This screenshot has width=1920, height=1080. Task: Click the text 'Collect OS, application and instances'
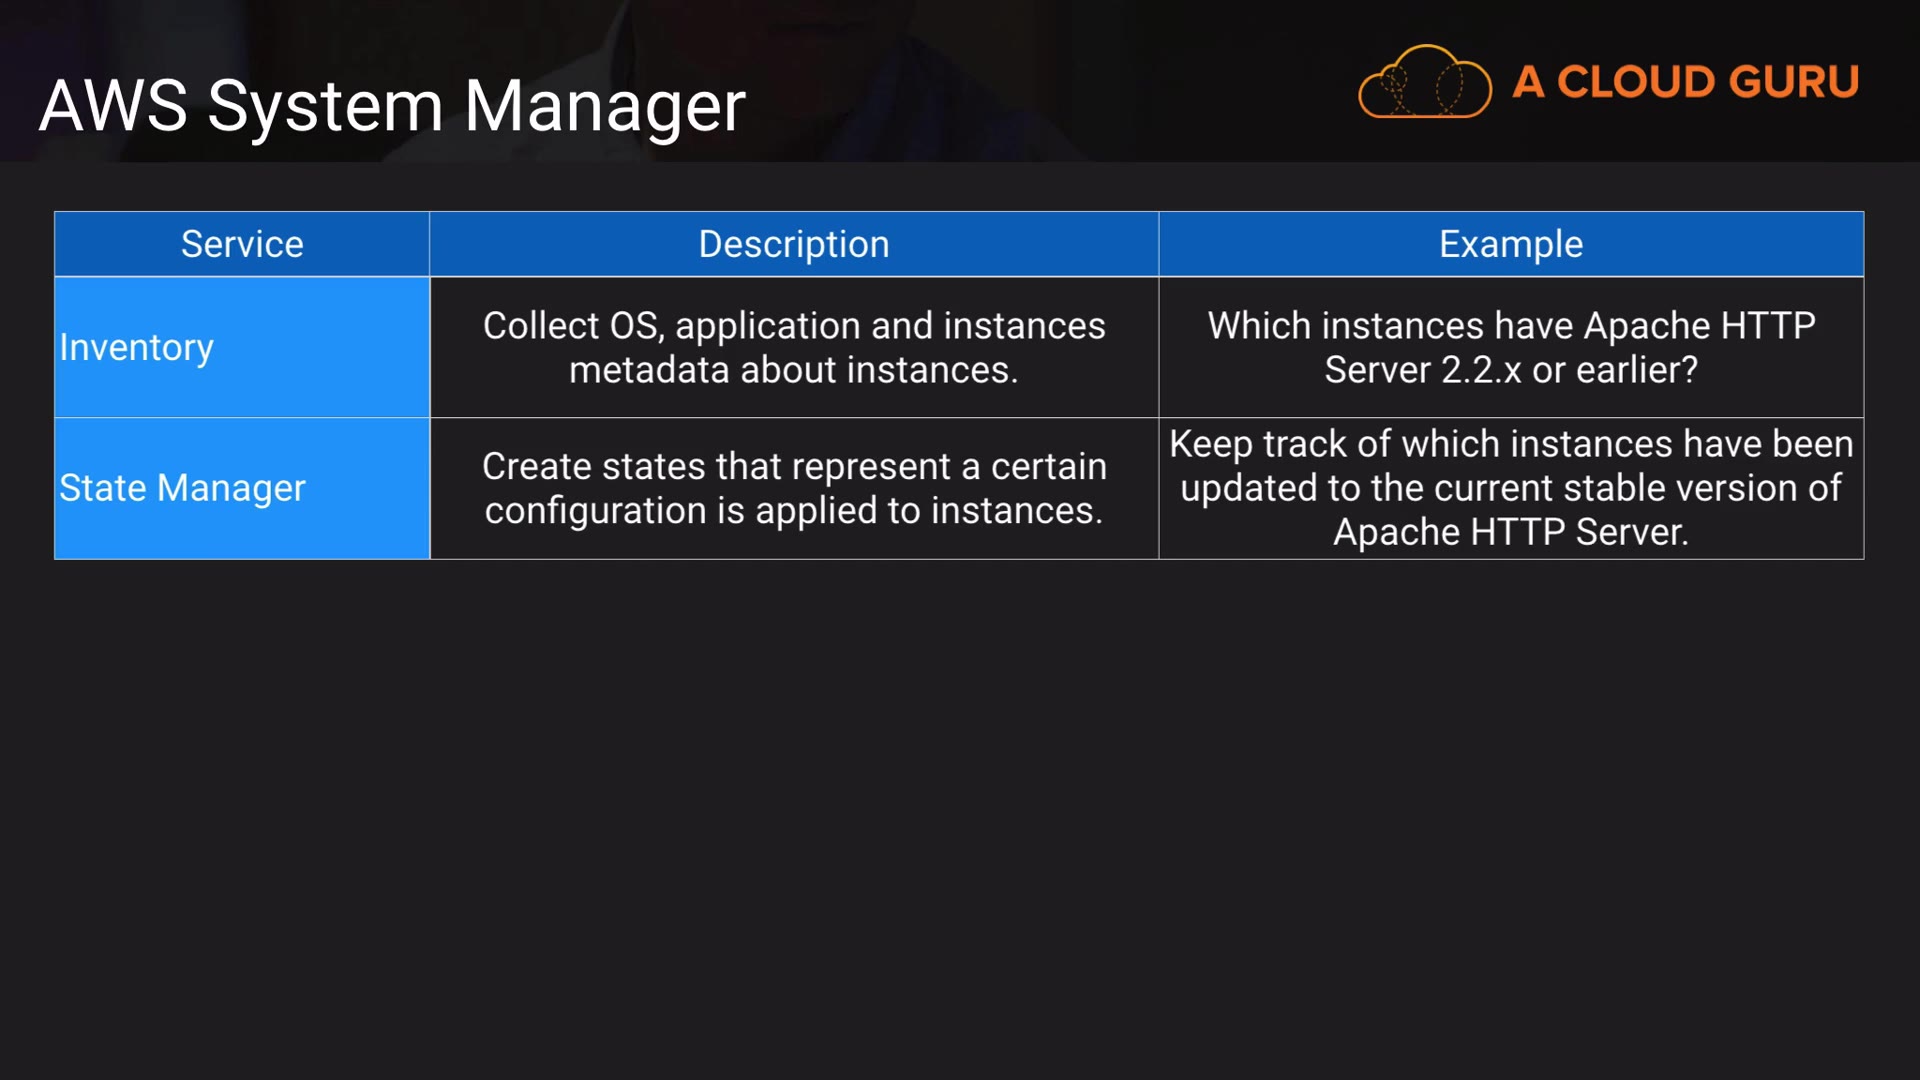[x=793, y=326]
